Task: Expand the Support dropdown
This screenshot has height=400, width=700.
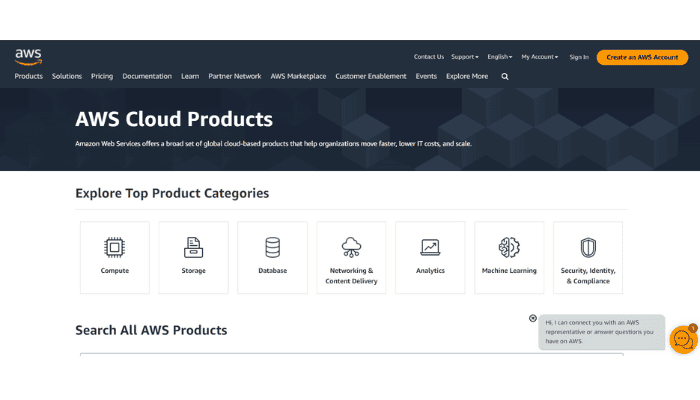Action: pos(465,57)
